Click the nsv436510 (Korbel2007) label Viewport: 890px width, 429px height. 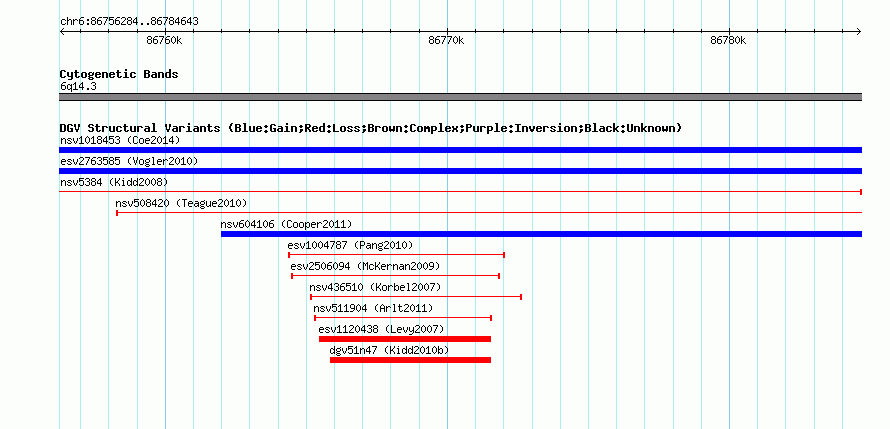tap(375, 287)
